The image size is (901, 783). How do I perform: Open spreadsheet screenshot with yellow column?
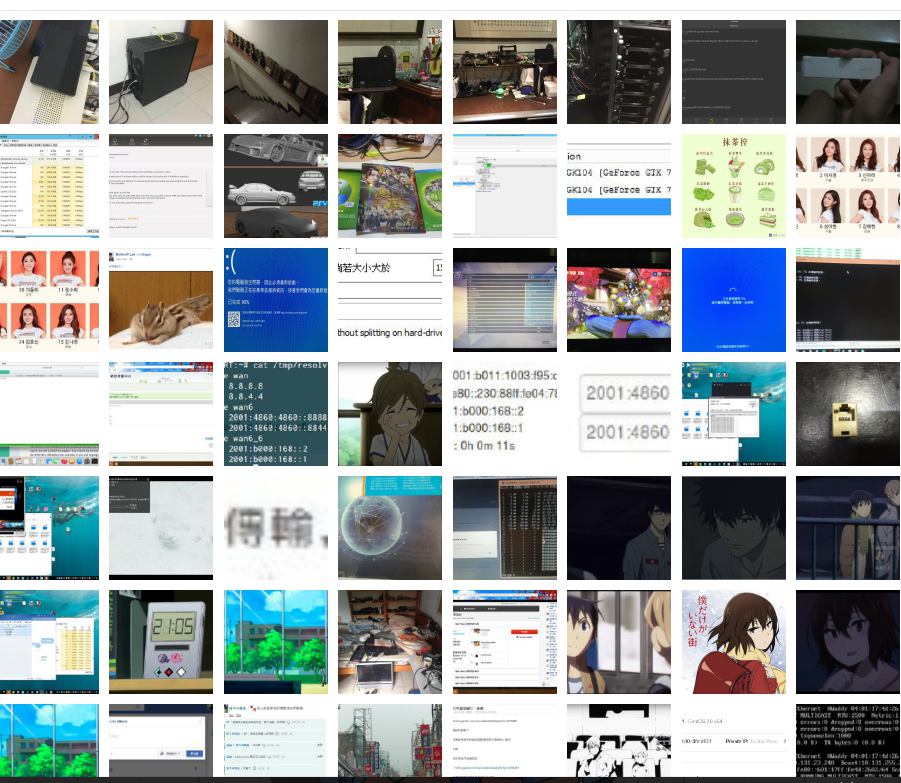coord(49,186)
